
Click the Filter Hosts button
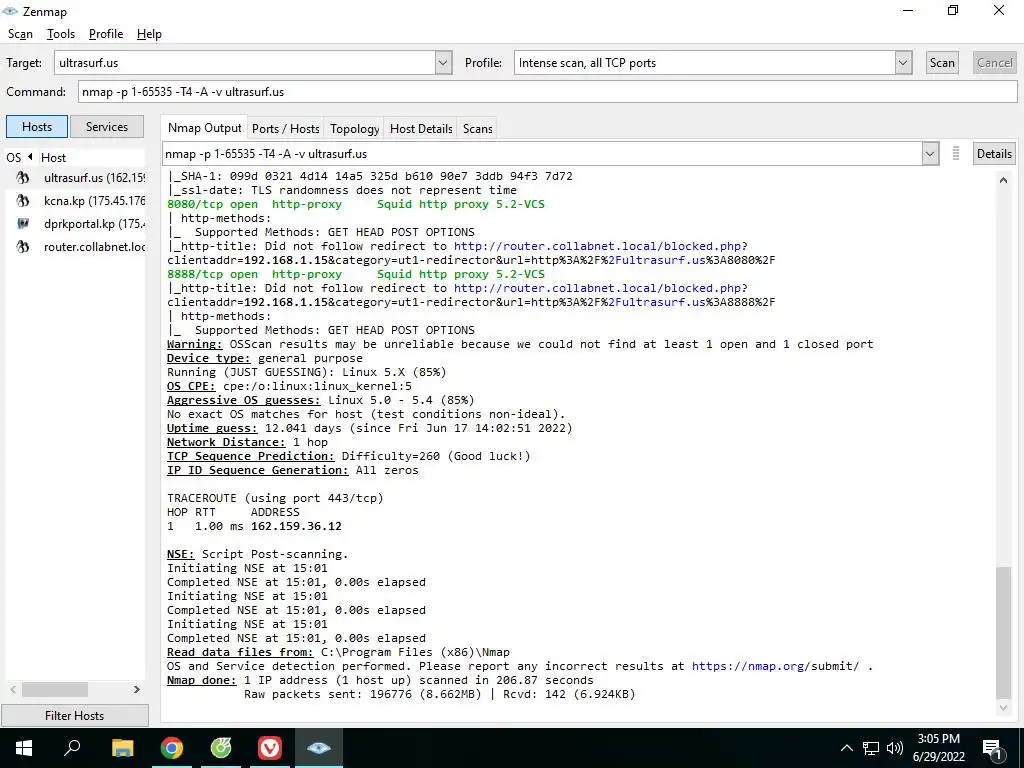pos(74,716)
